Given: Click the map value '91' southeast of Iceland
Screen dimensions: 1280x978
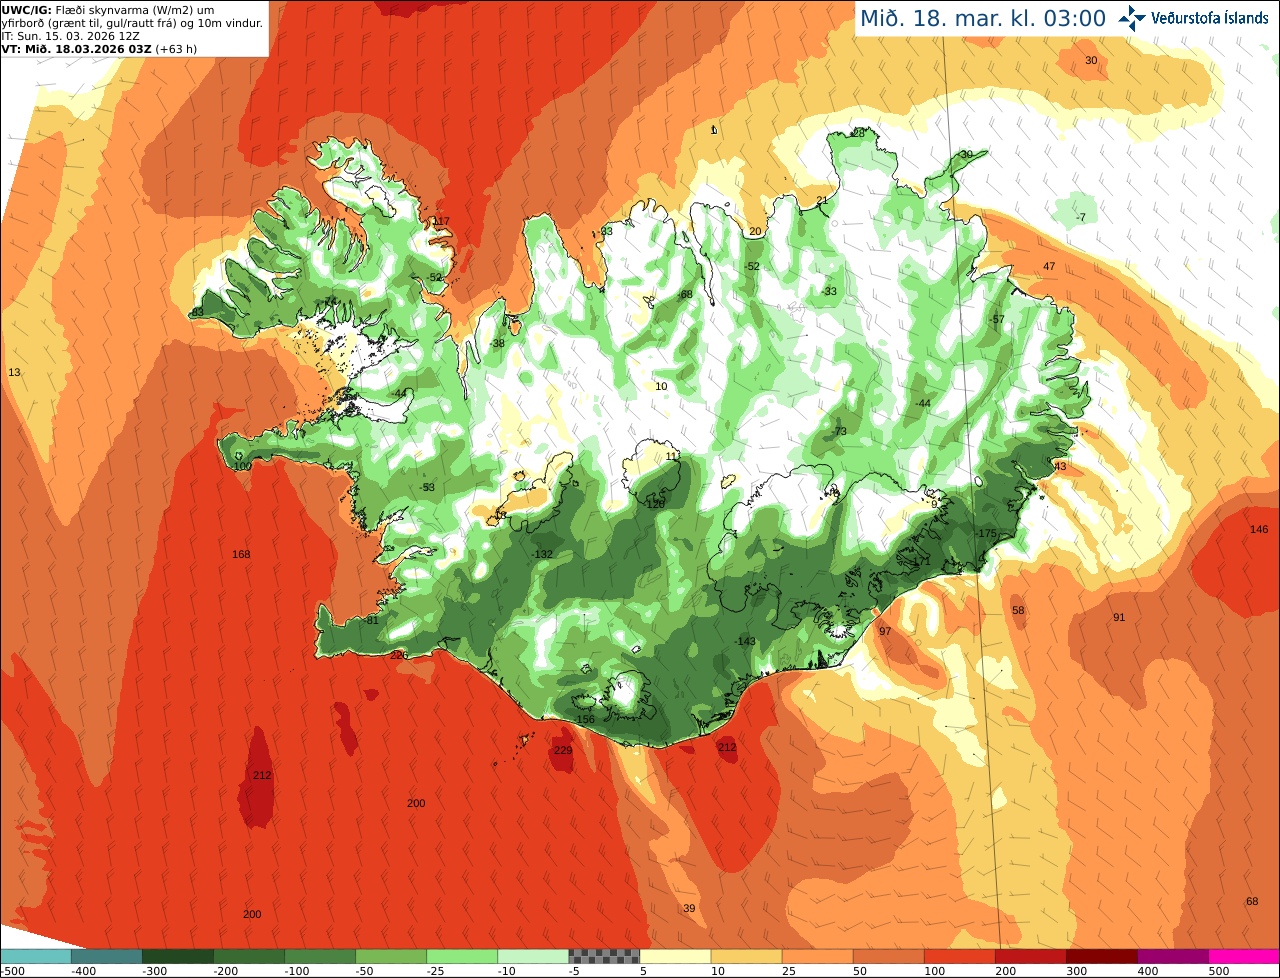Looking at the screenshot, I should (x=1119, y=617).
